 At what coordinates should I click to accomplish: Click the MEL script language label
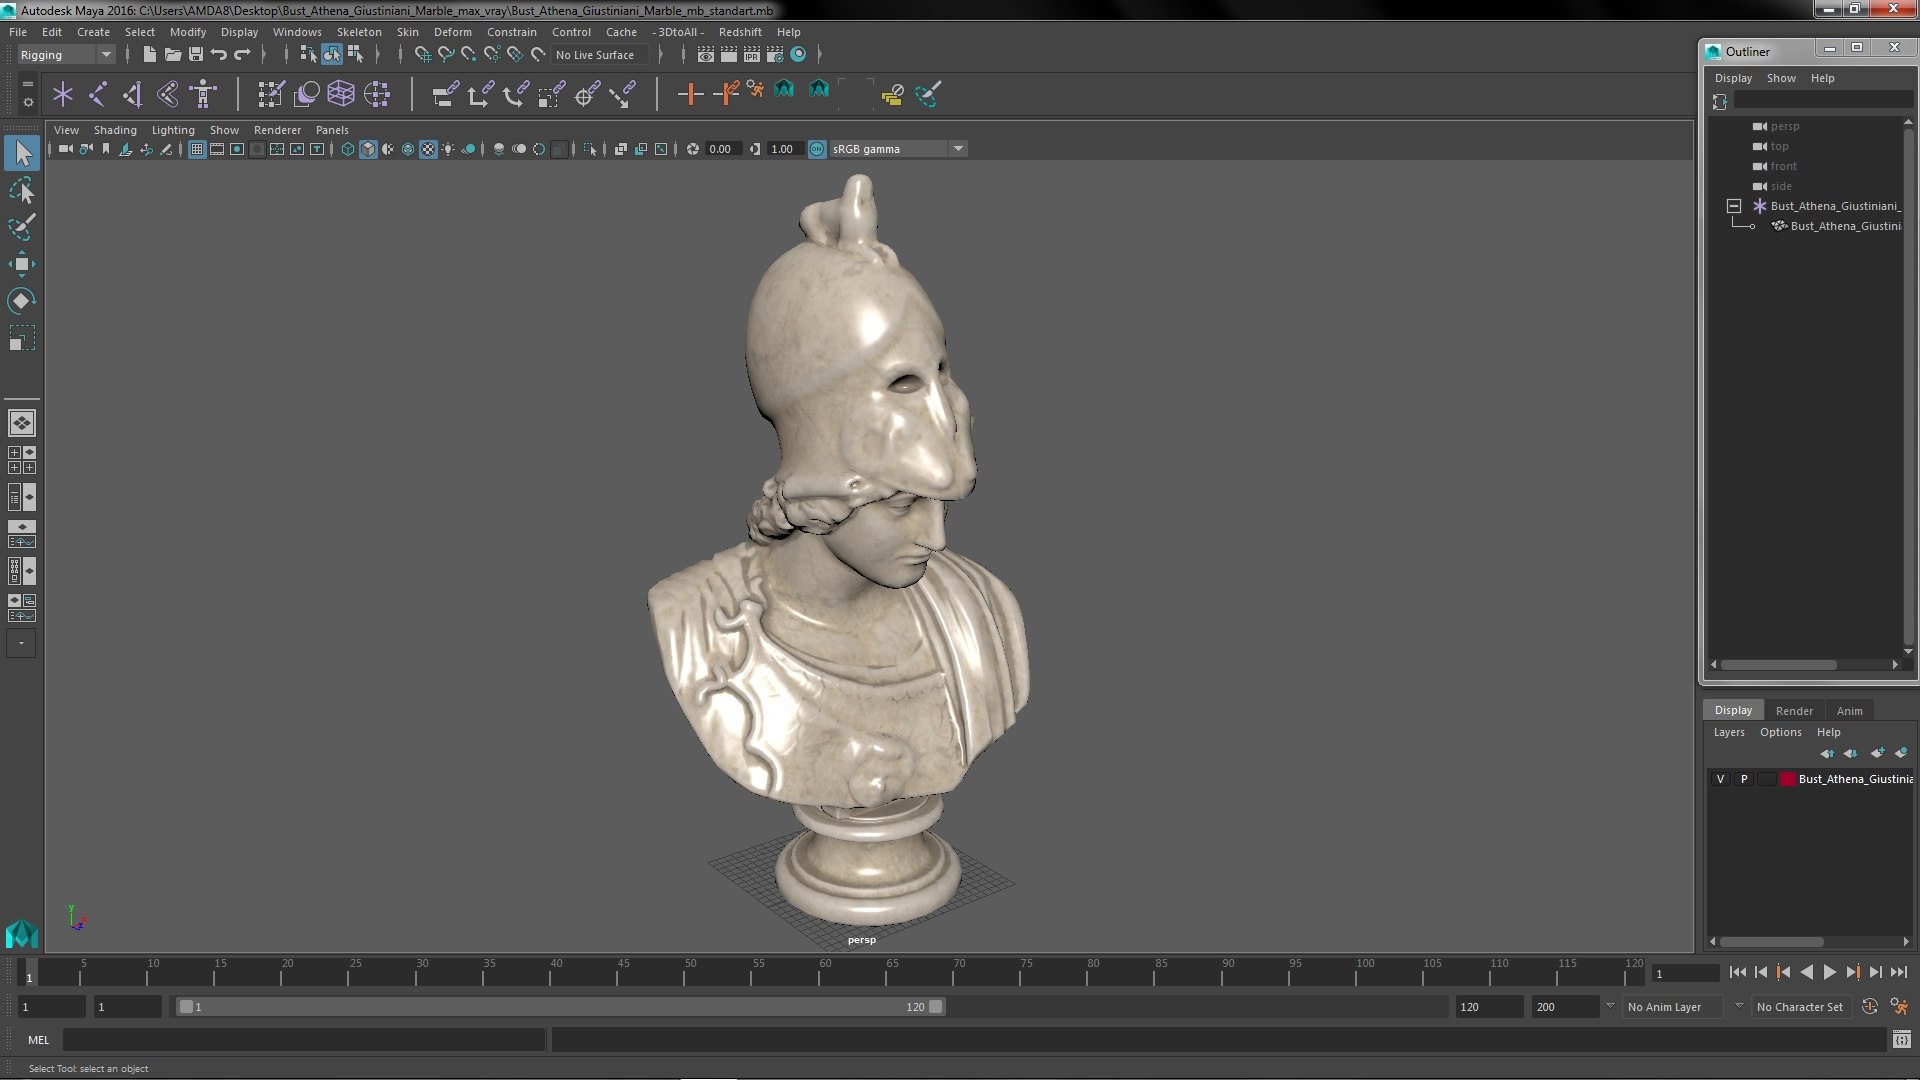(38, 1040)
